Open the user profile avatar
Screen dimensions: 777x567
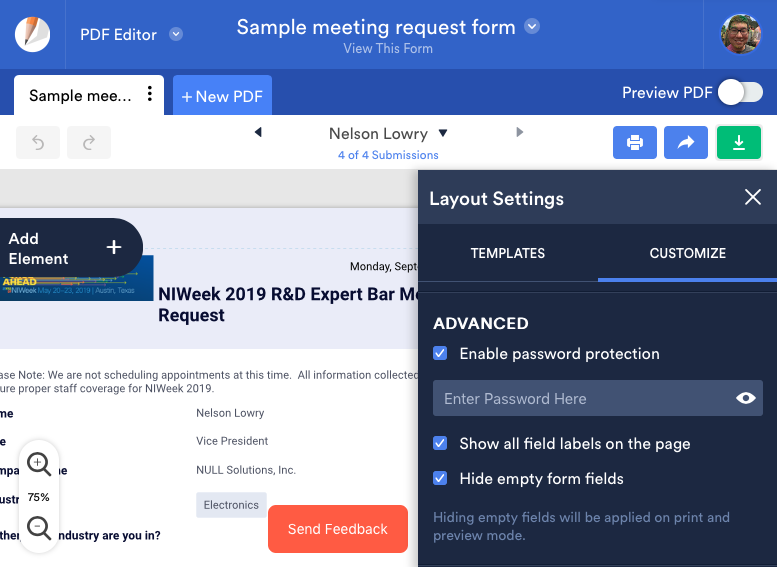pos(740,34)
